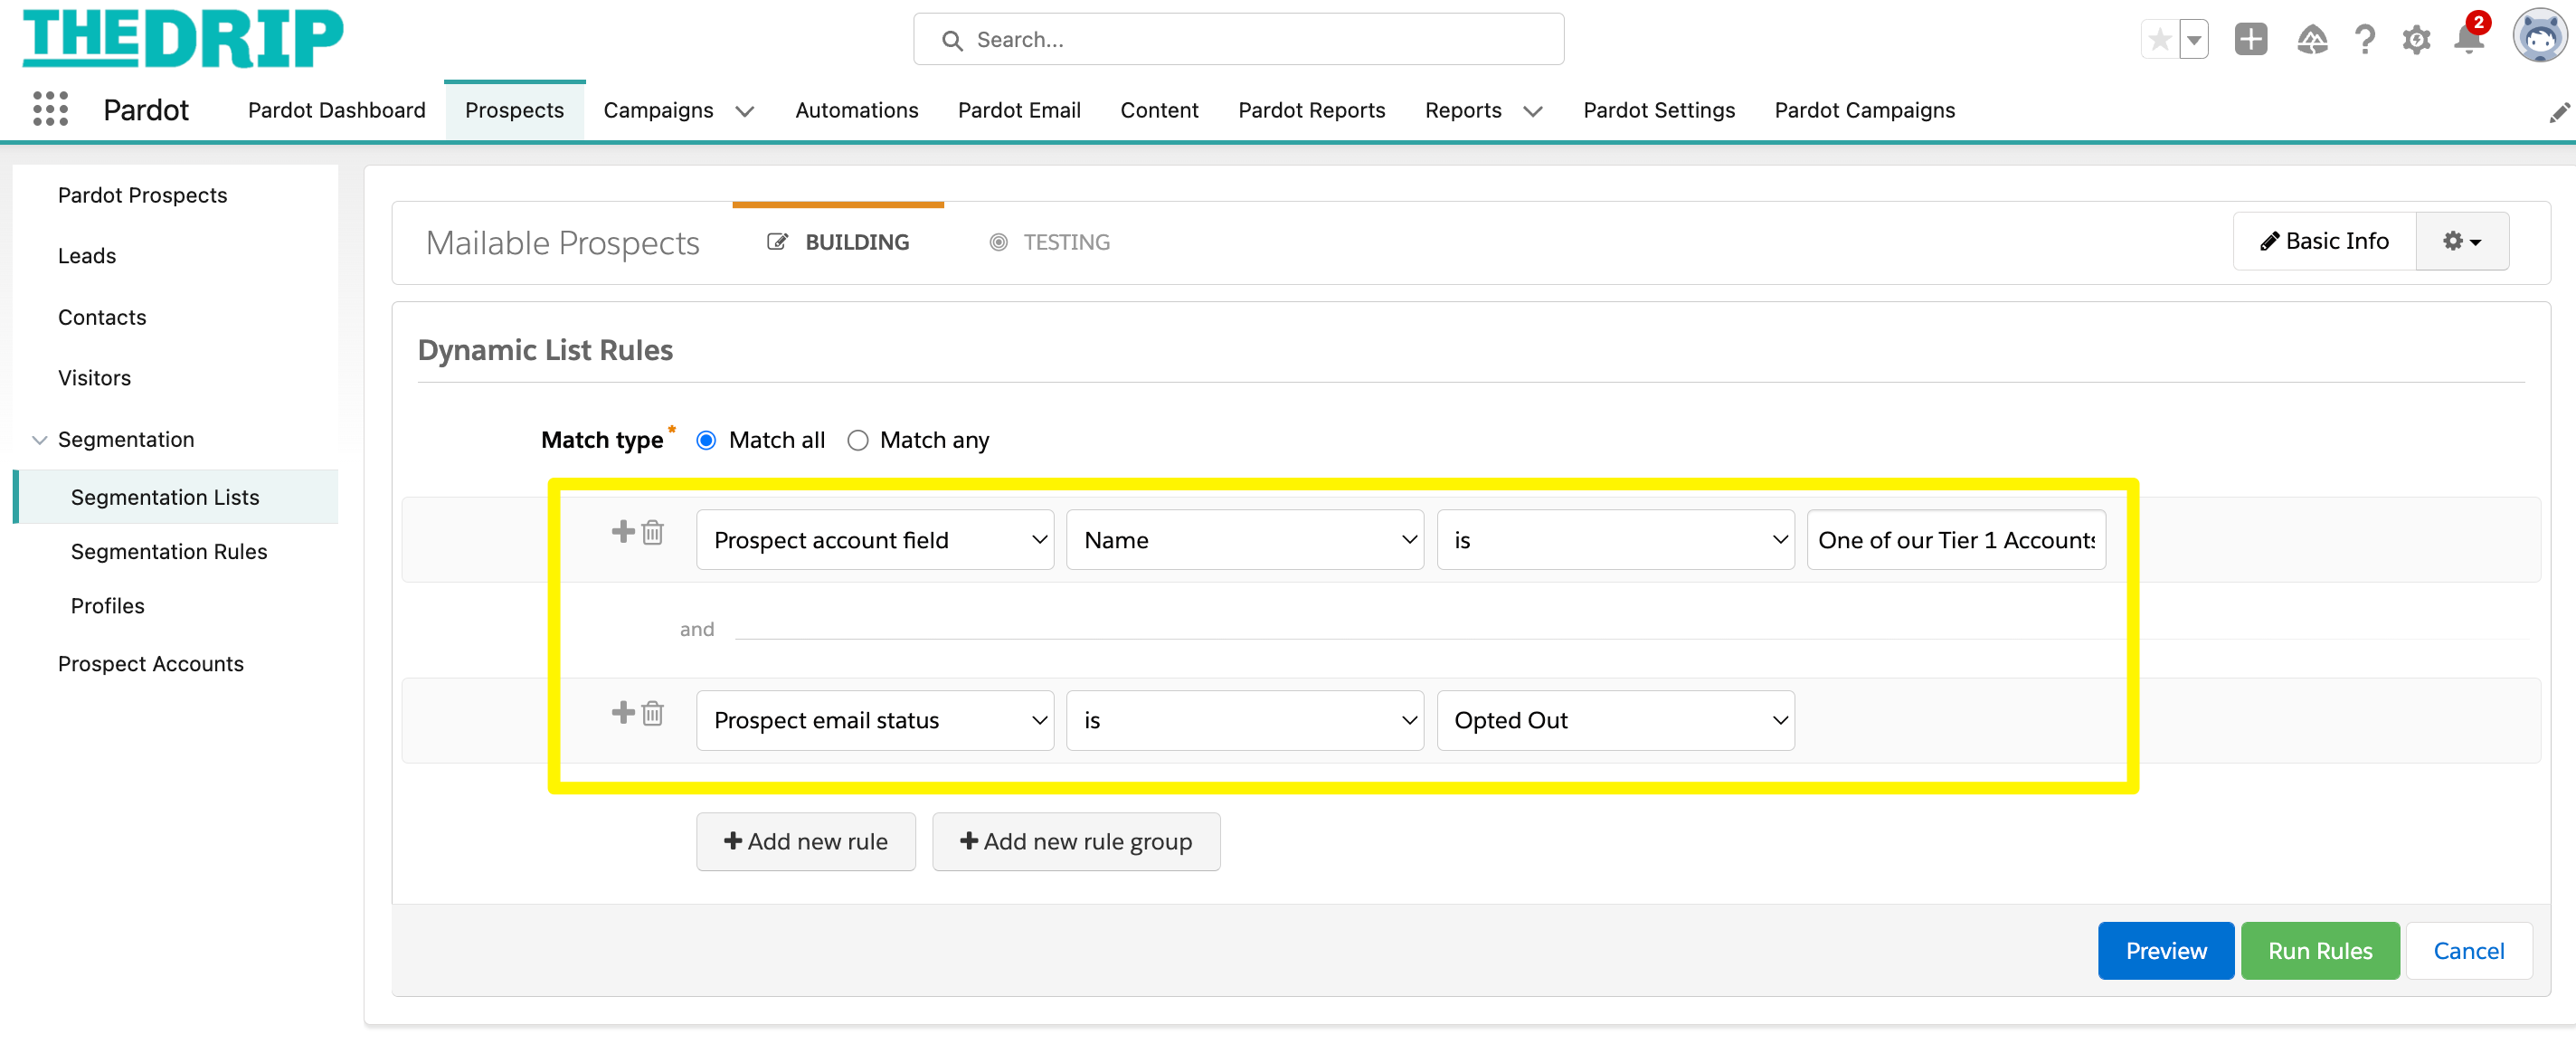Open the Opted Out value dropdown
Image resolution: width=2576 pixels, height=1044 pixels.
(1615, 720)
